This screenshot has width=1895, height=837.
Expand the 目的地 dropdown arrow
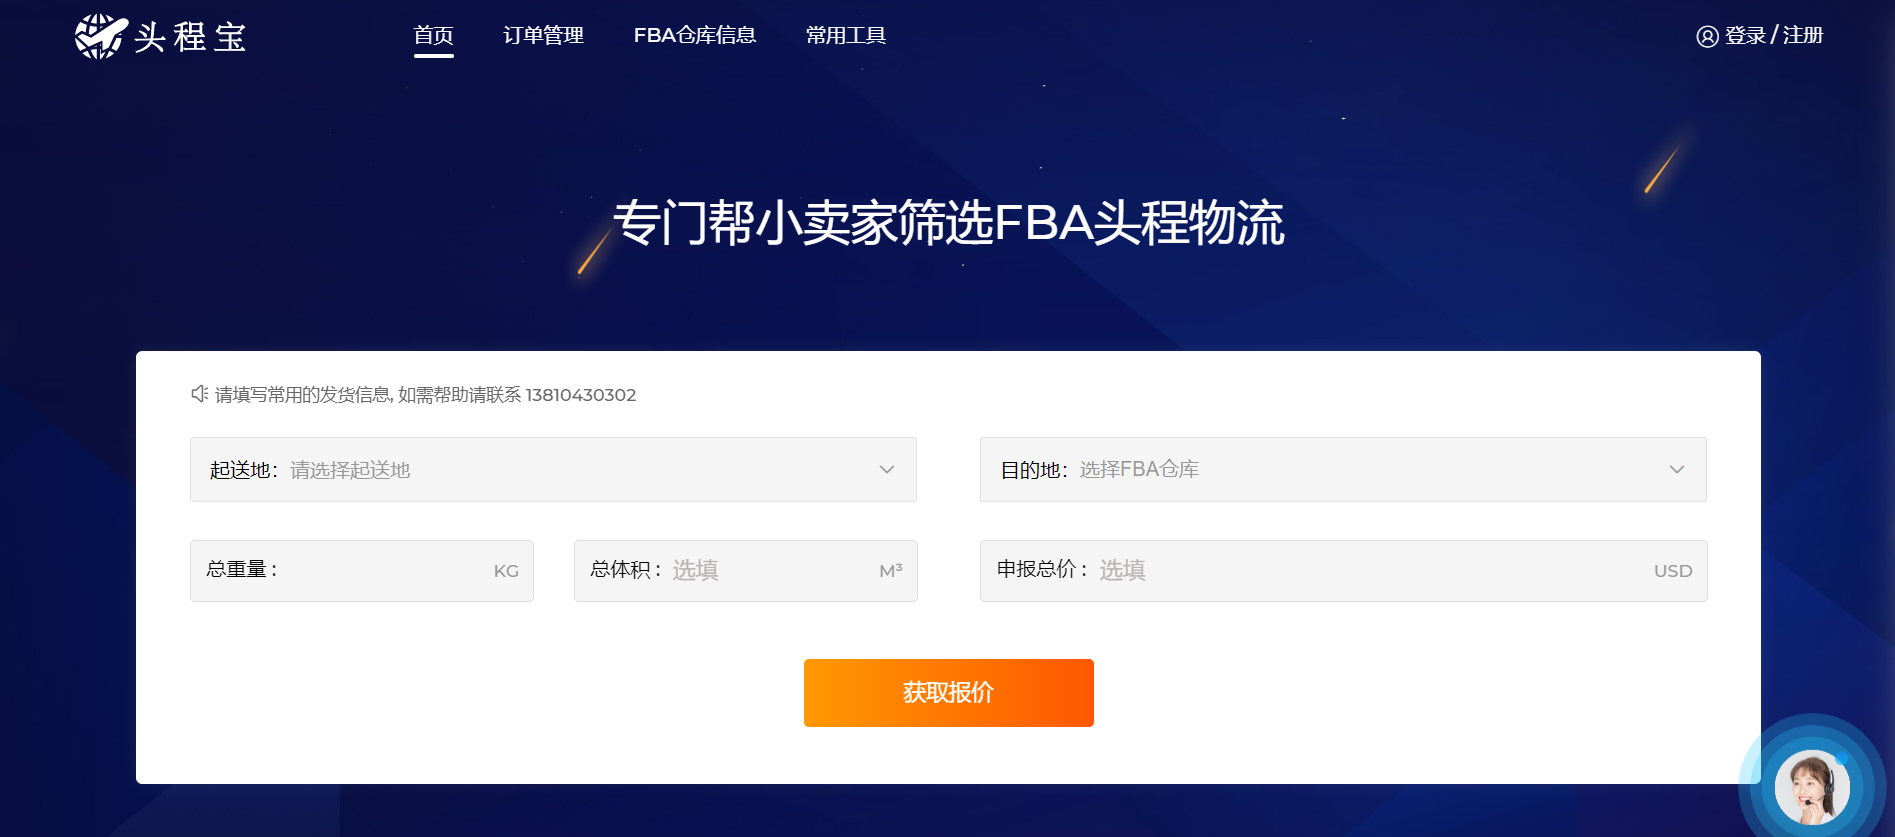point(1676,470)
